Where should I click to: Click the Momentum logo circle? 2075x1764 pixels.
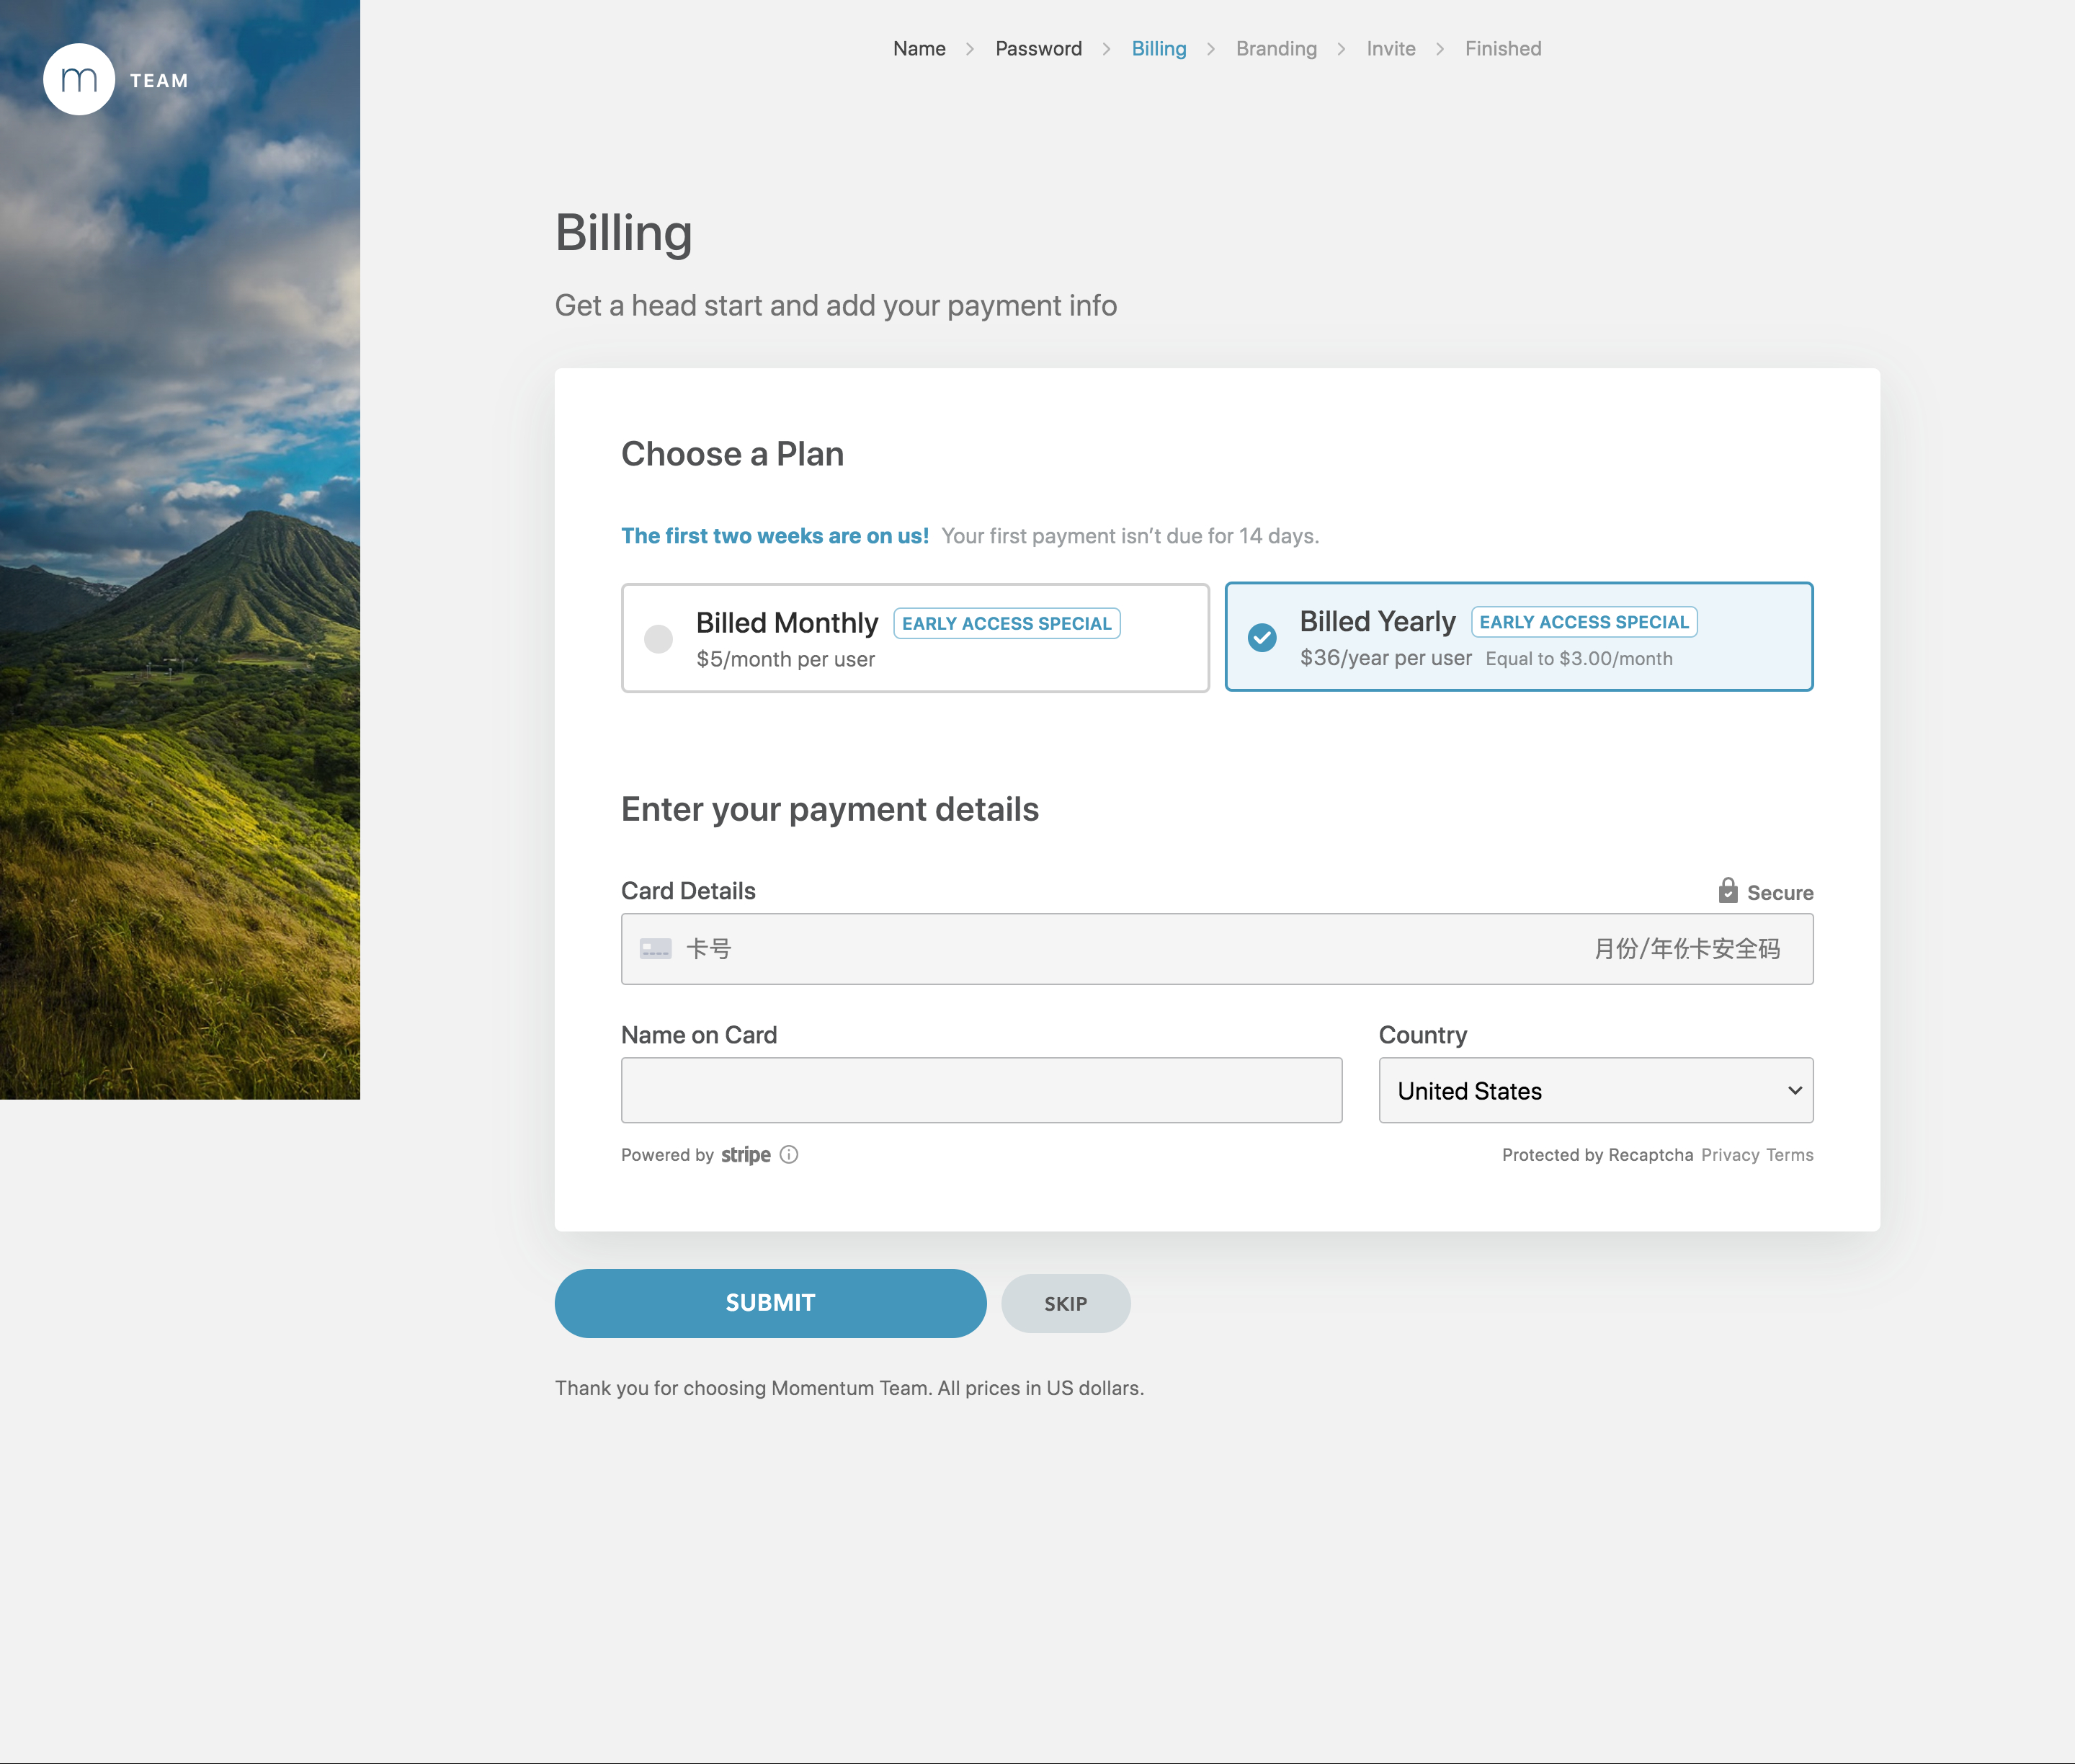click(79, 80)
